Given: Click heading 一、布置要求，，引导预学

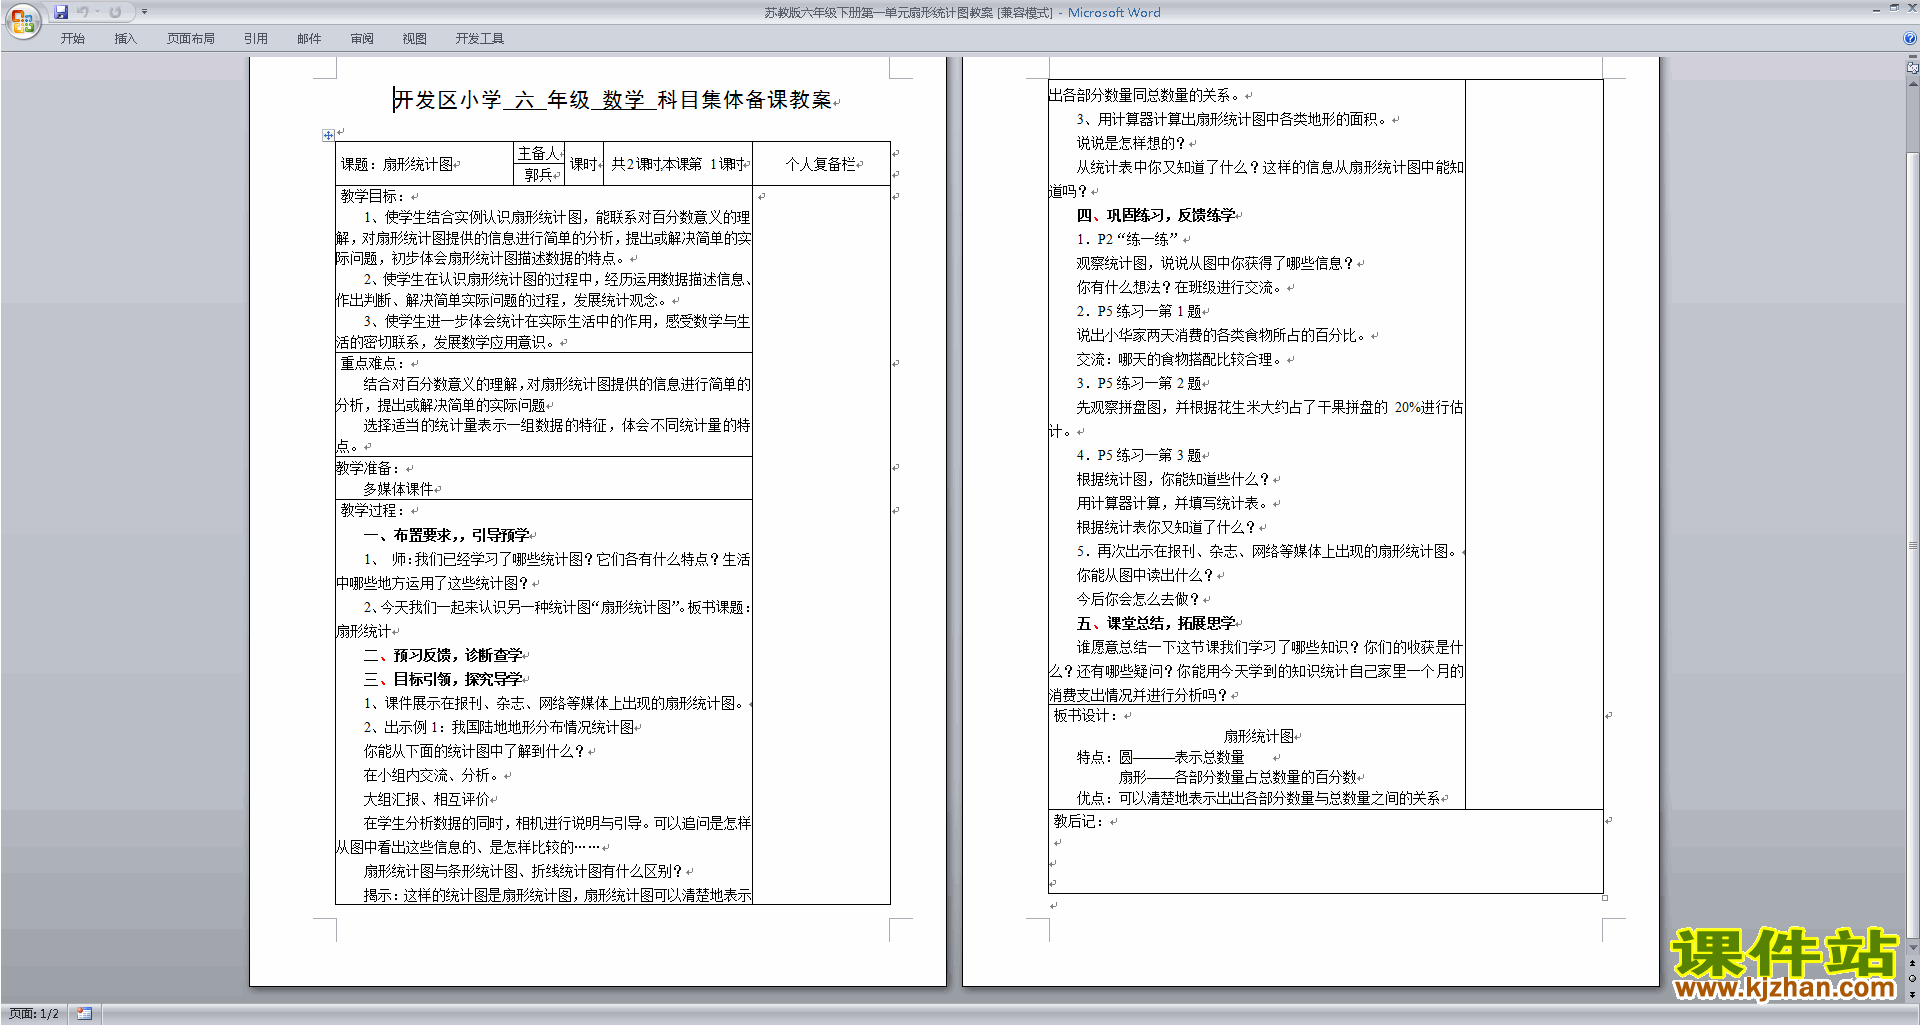Looking at the screenshot, I should coord(446,535).
